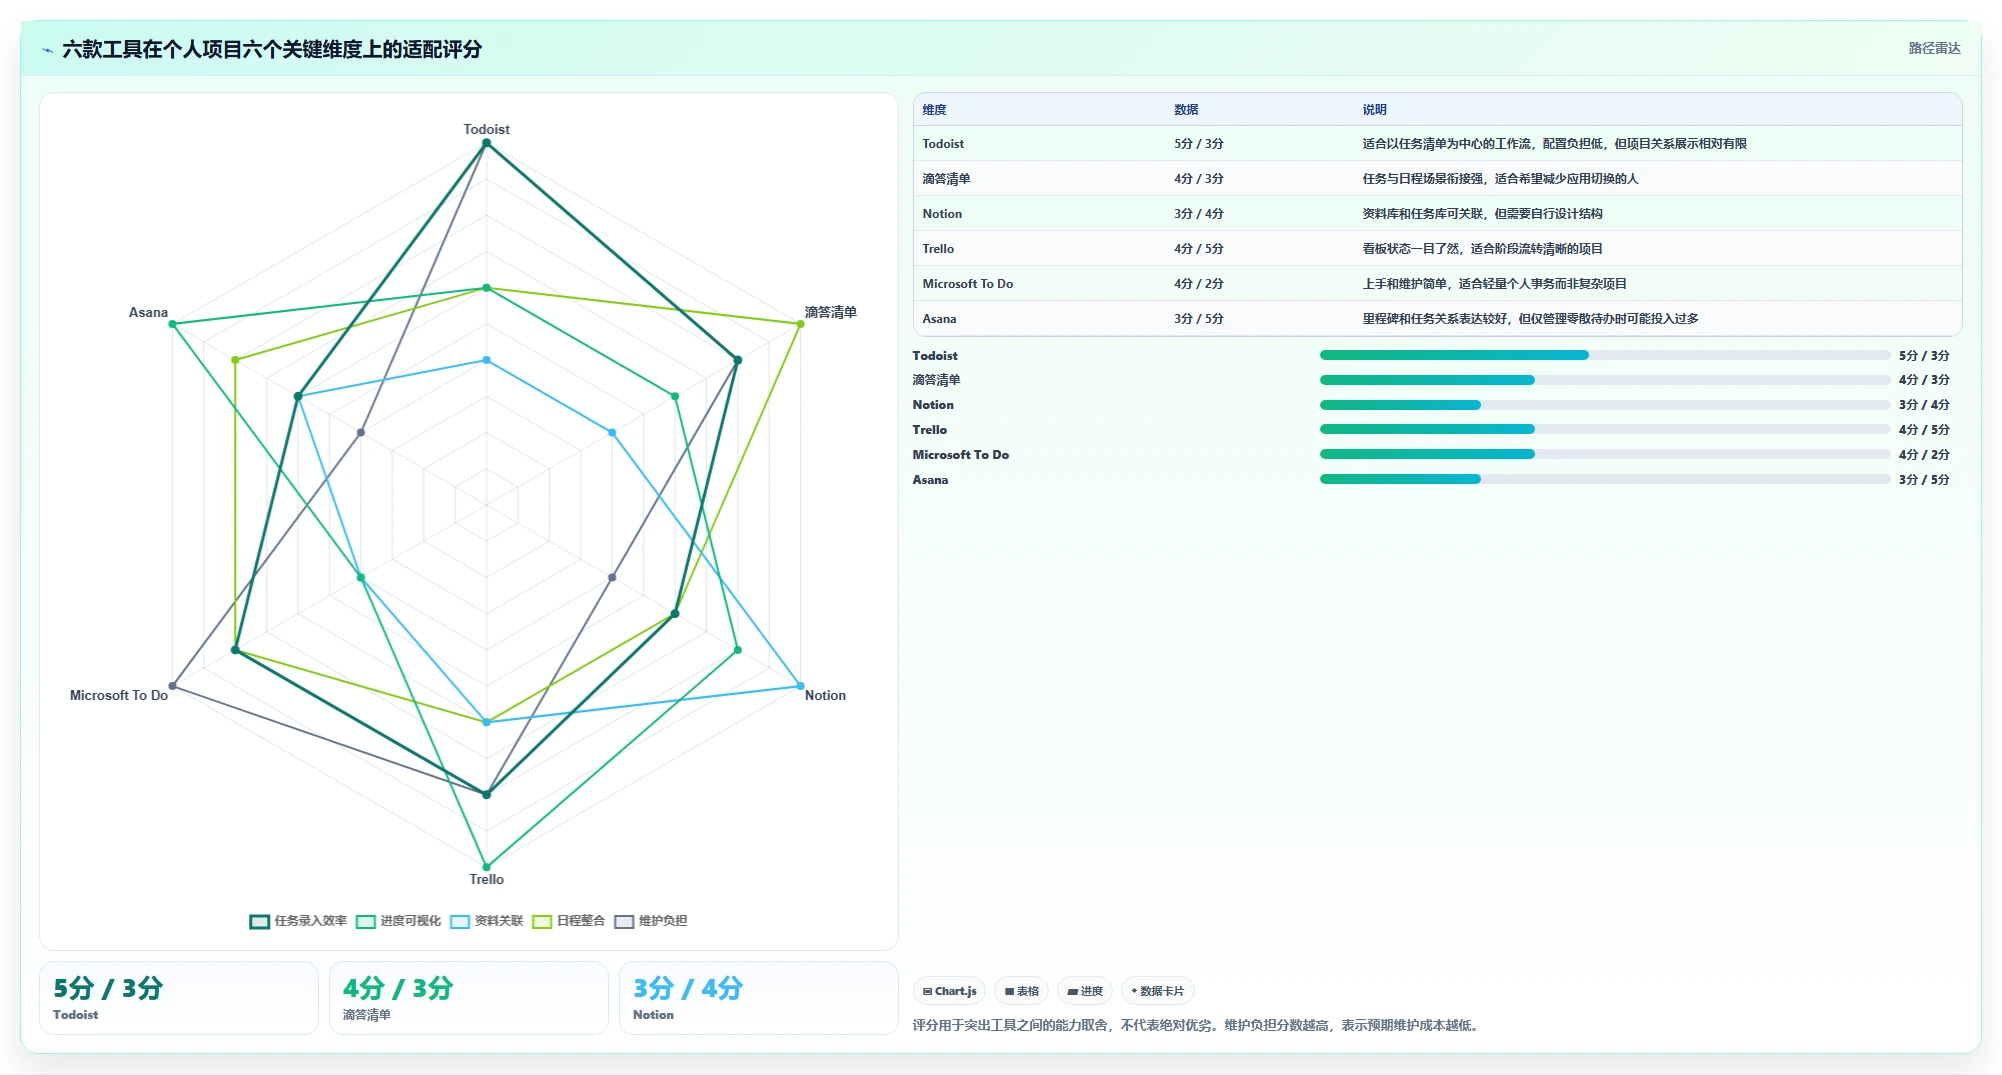Screen dimensions: 2002x1075
Task: Click the Notion axis label on radar
Action: pyautogui.click(x=825, y=695)
